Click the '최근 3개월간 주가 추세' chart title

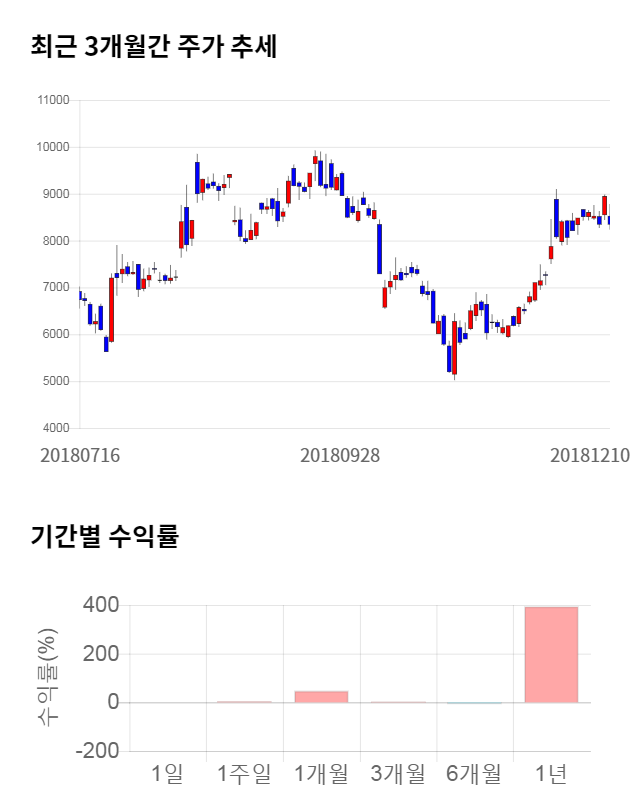(153, 46)
